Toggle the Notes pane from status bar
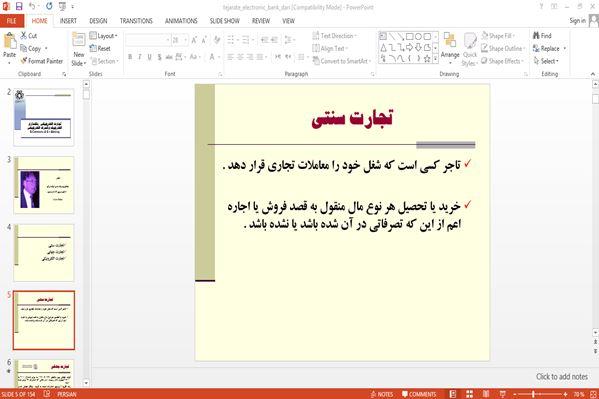 (382, 394)
